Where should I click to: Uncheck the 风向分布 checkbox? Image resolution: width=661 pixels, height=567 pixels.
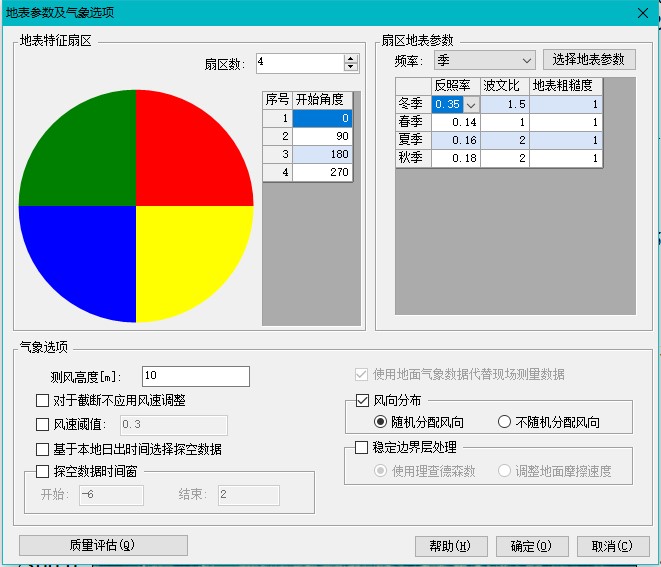coord(363,401)
